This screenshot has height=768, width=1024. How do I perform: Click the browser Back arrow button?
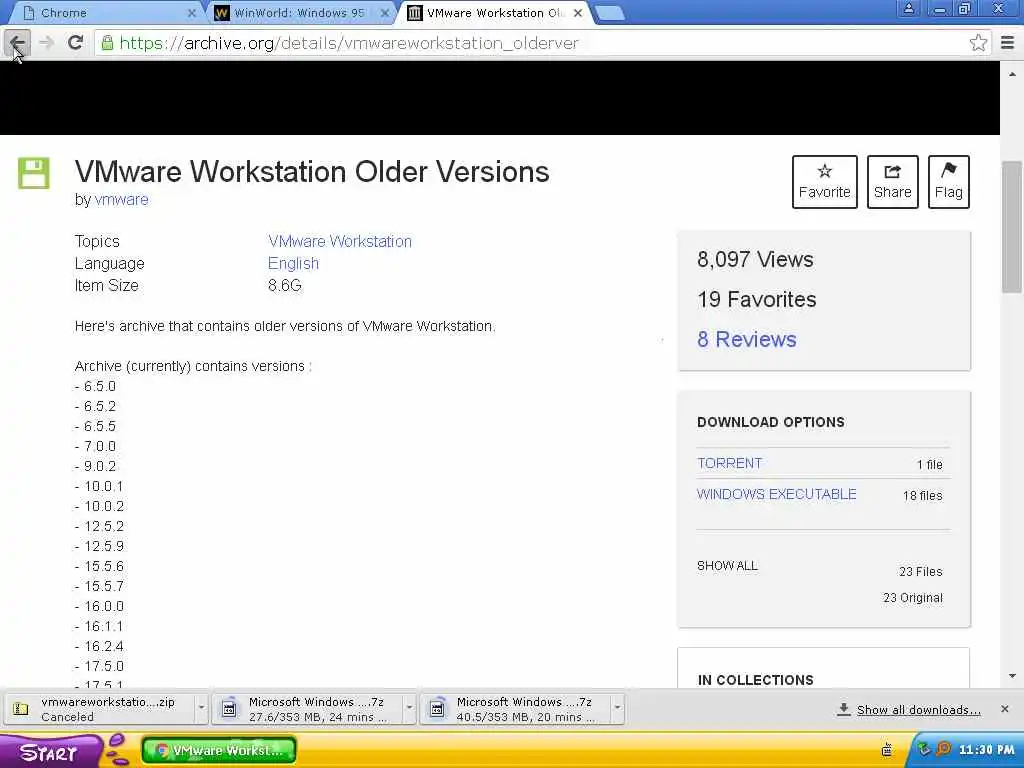17,43
